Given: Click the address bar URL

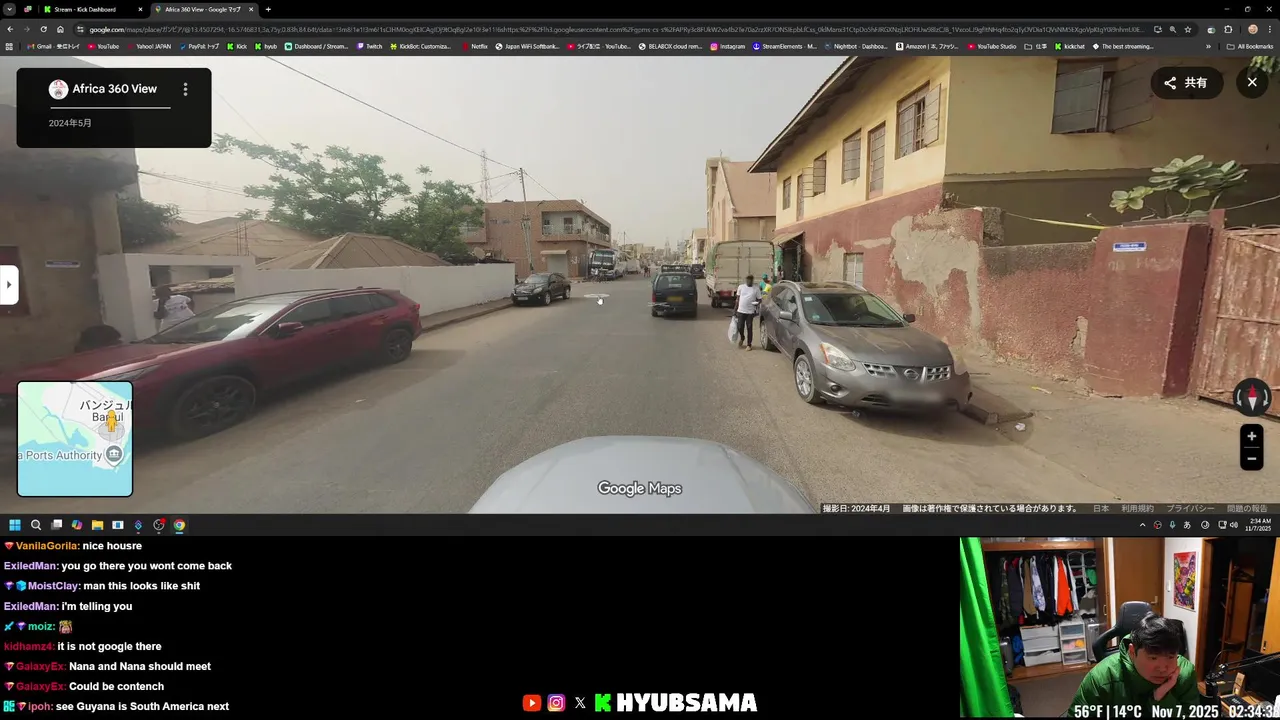Looking at the screenshot, I should pyautogui.click(x=615, y=29).
